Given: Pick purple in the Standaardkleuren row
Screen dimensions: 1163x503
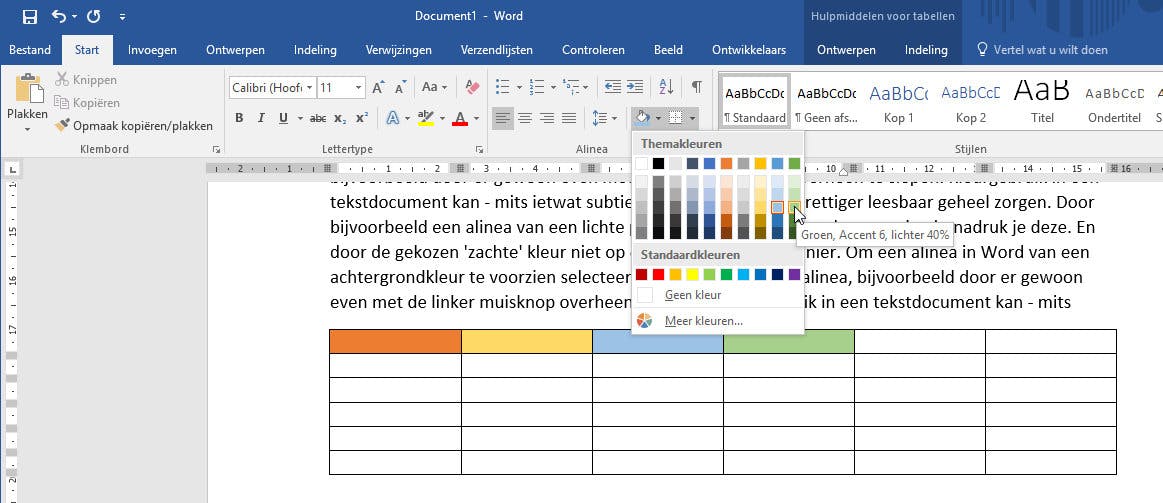Looking at the screenshot, I should pos(795,274).
